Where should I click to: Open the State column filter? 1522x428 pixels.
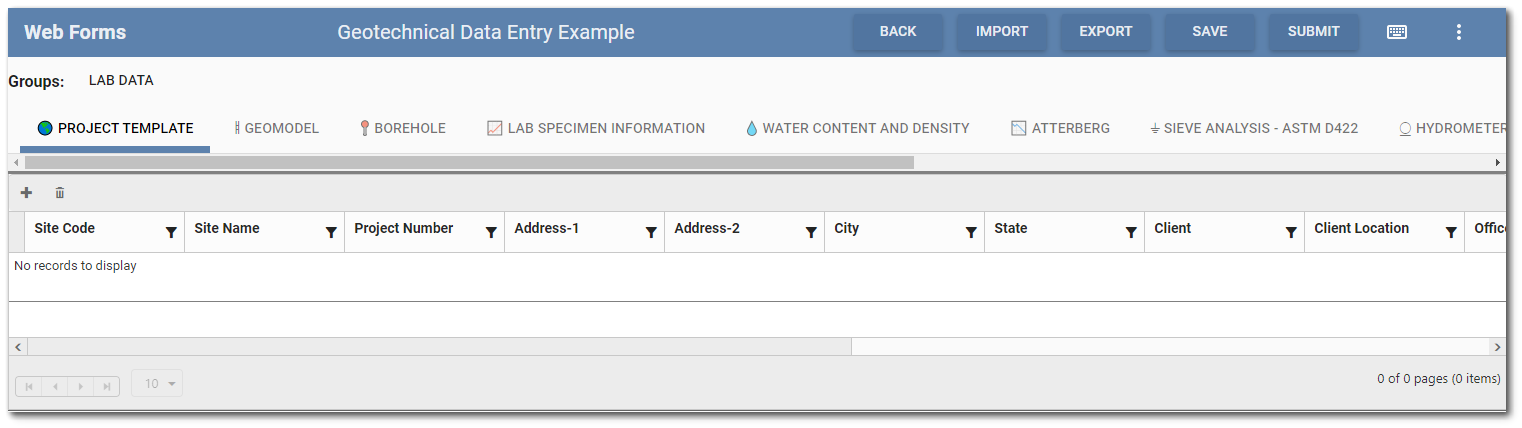pos(1131,232)
